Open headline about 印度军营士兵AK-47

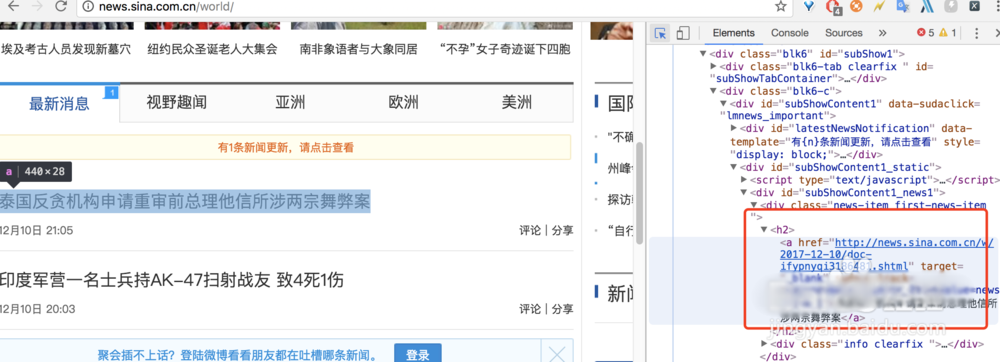click(172, 280)
